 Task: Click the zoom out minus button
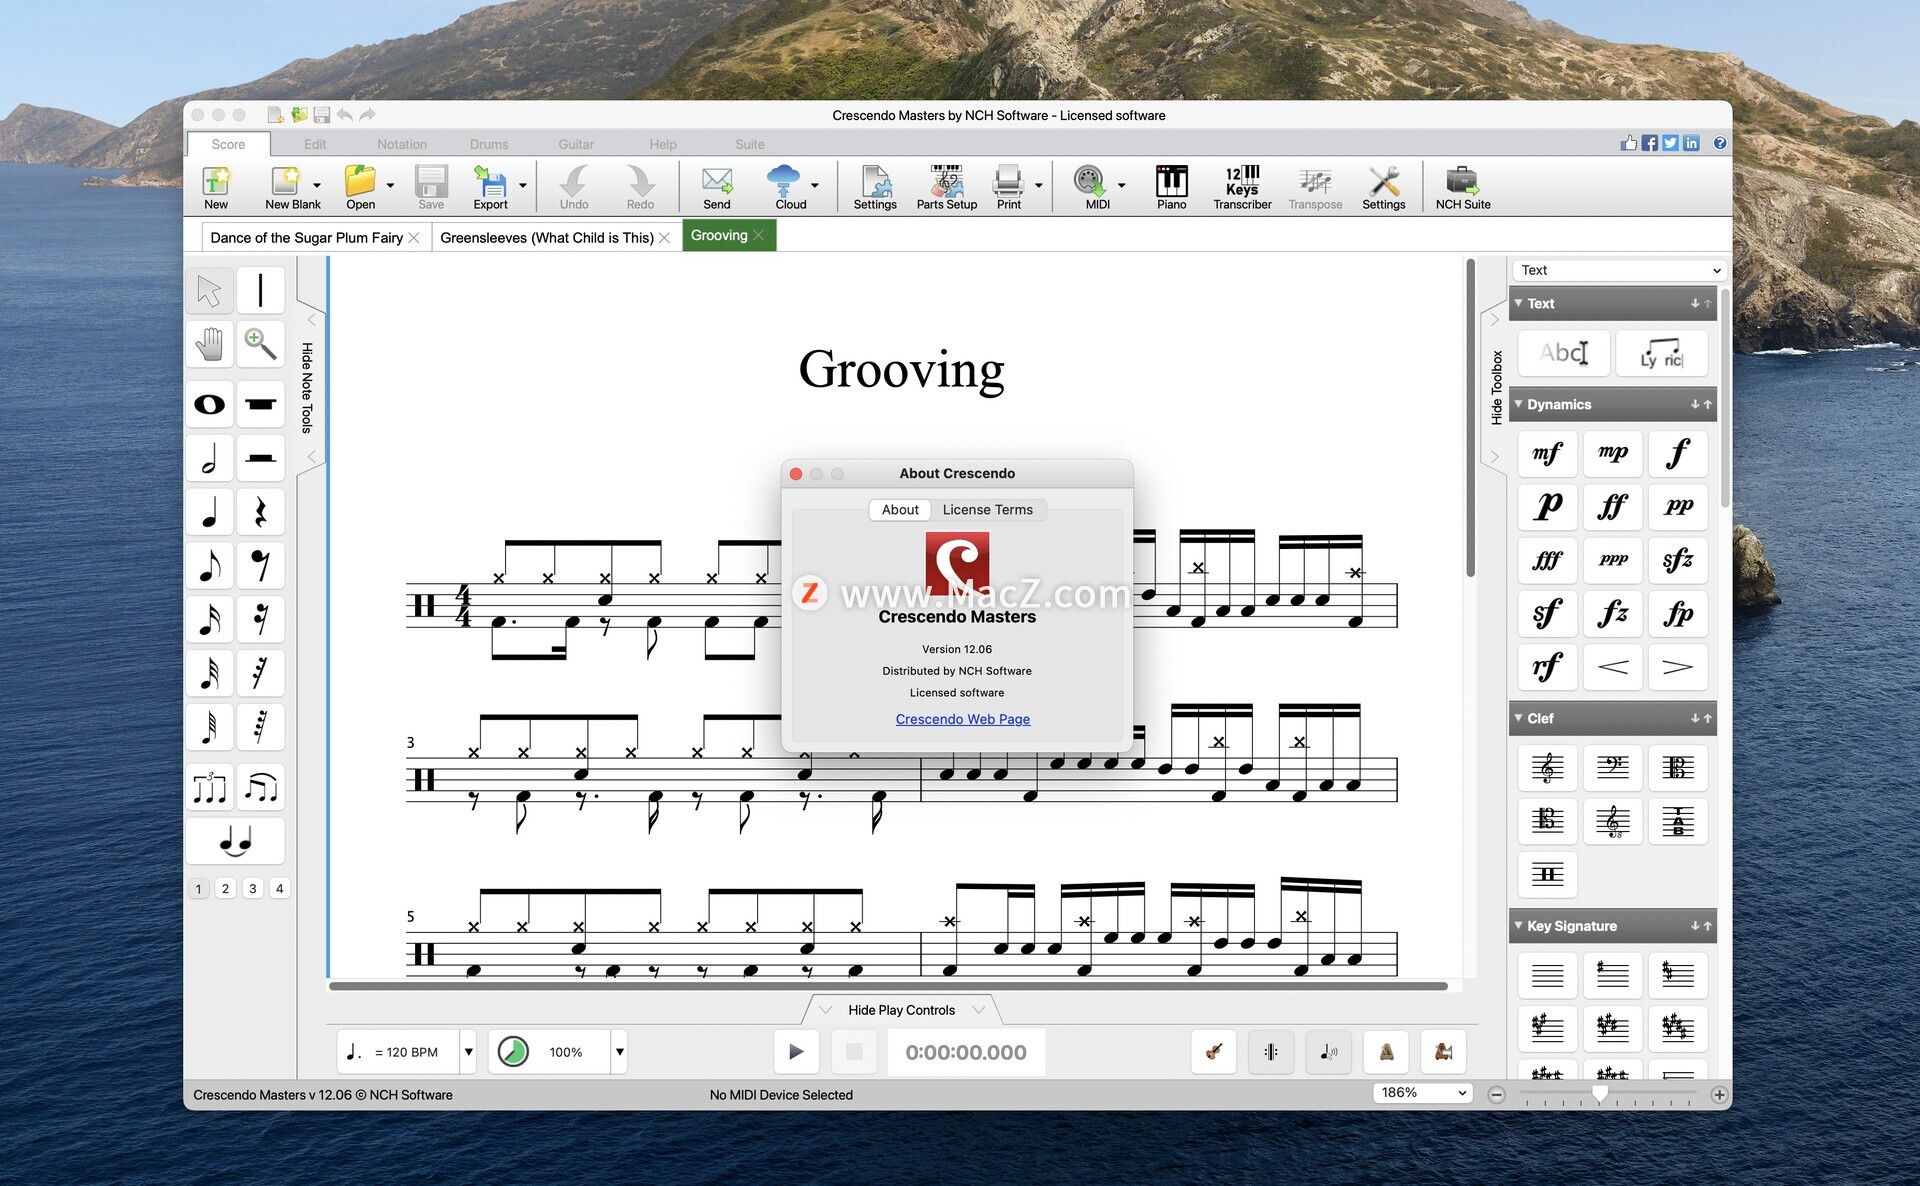tap(1496, 1095)
